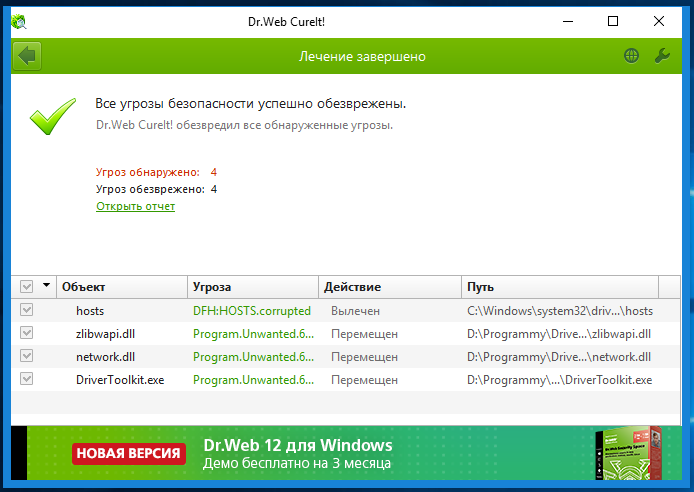Sort by the Действие column header
The height and width of the screenshot is (492, 694).
[390, 287]
